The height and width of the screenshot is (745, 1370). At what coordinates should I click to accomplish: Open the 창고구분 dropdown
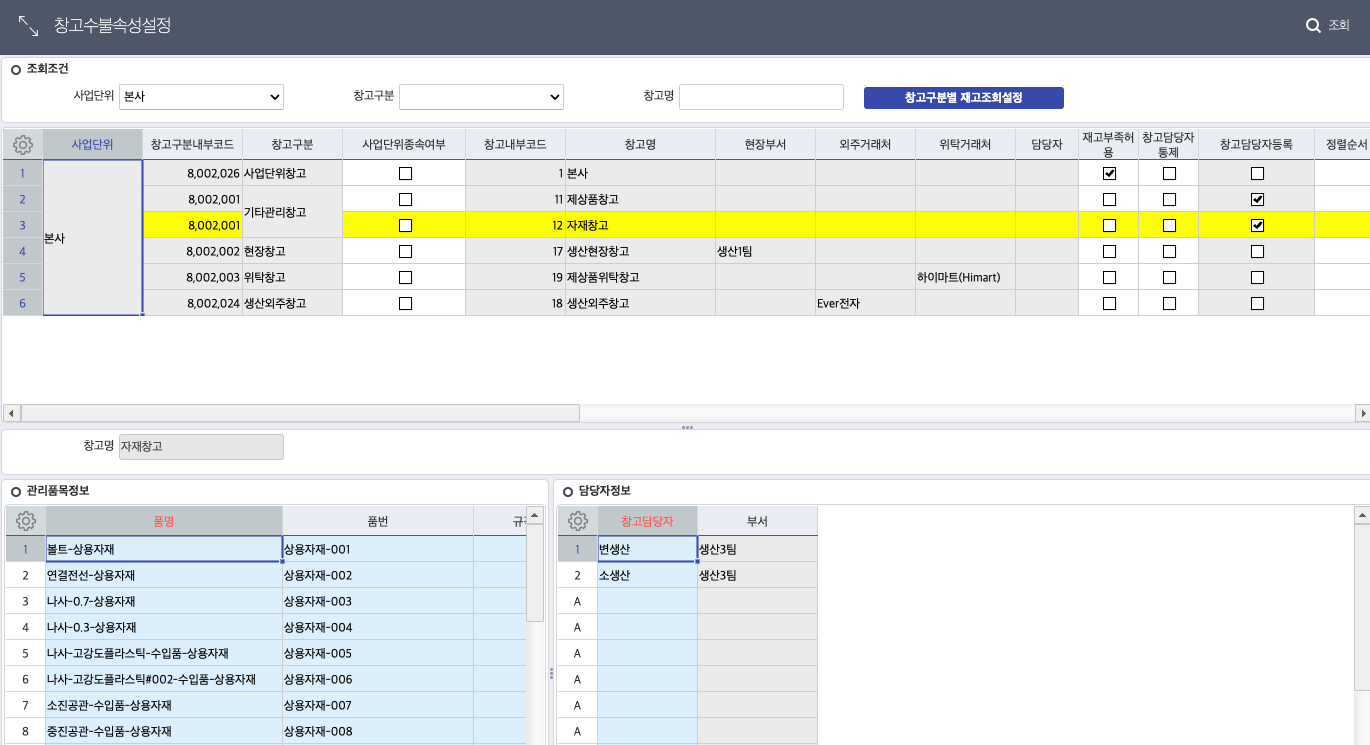481,97
